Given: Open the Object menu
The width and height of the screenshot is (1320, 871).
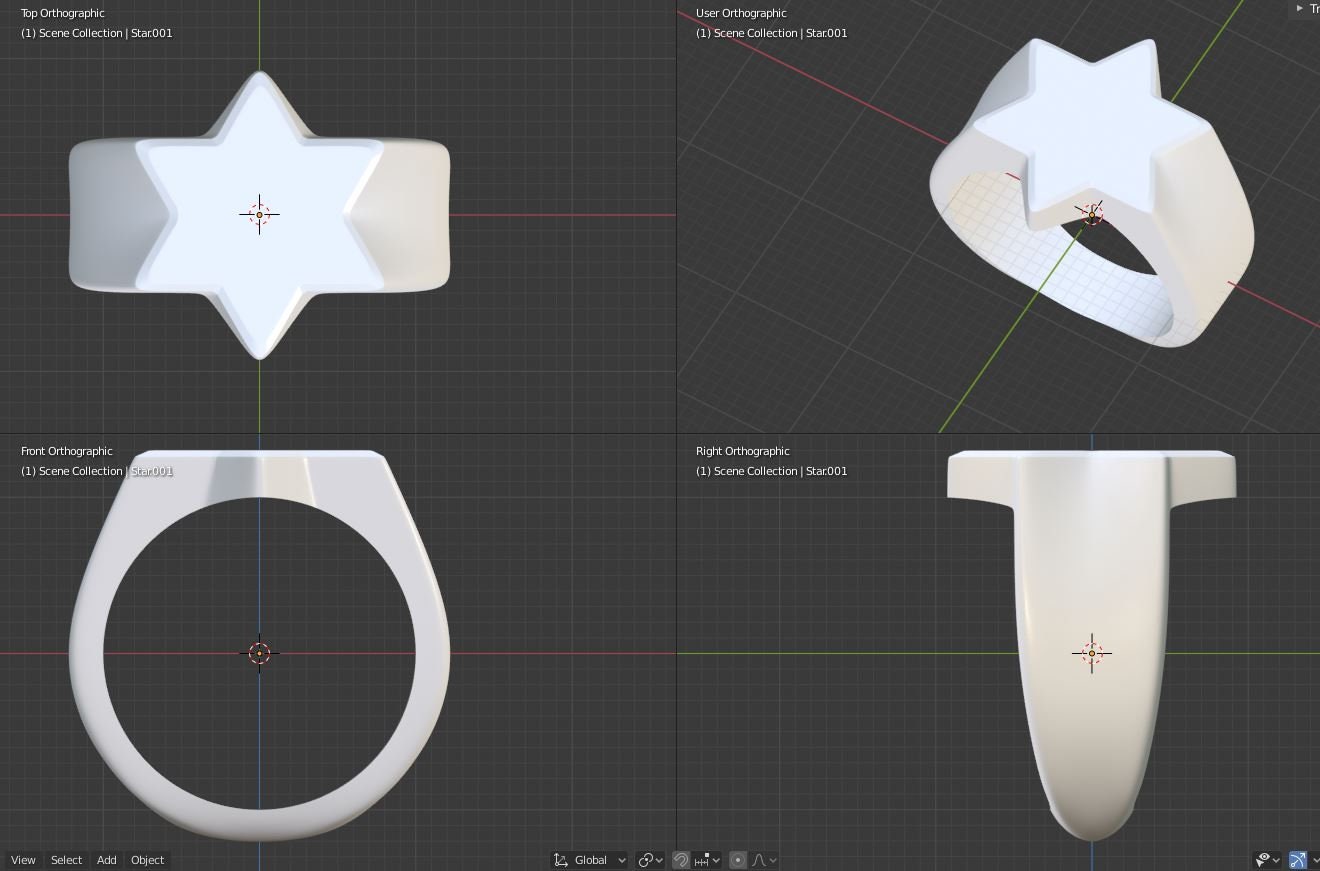Looking at the screenshot, I should tap(147, 860).
